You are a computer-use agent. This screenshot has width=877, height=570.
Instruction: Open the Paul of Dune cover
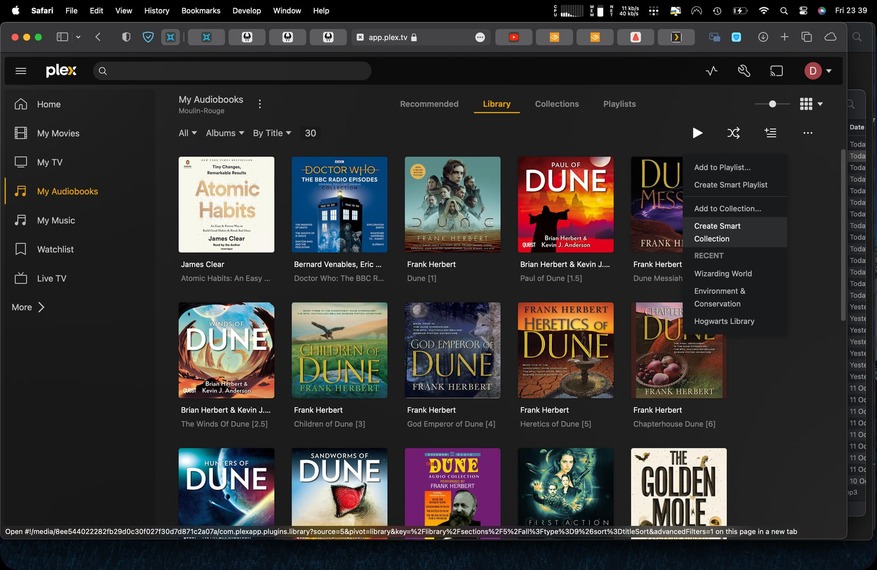[x=565, y=204]
